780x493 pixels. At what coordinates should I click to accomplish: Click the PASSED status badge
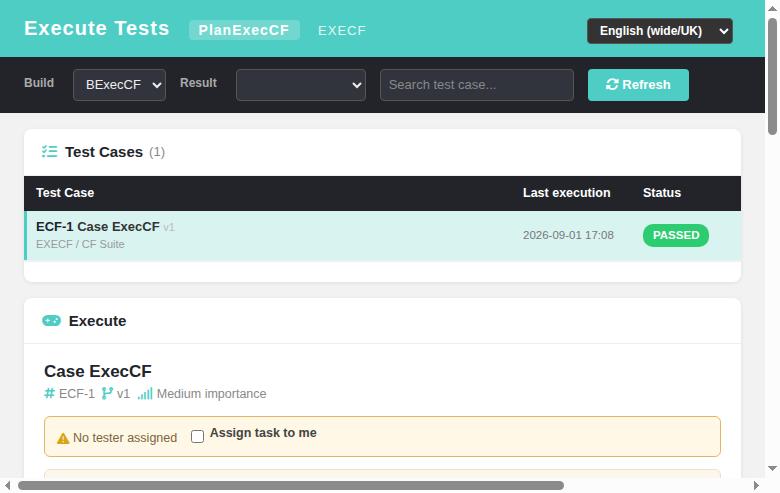(x=676, y=235)
